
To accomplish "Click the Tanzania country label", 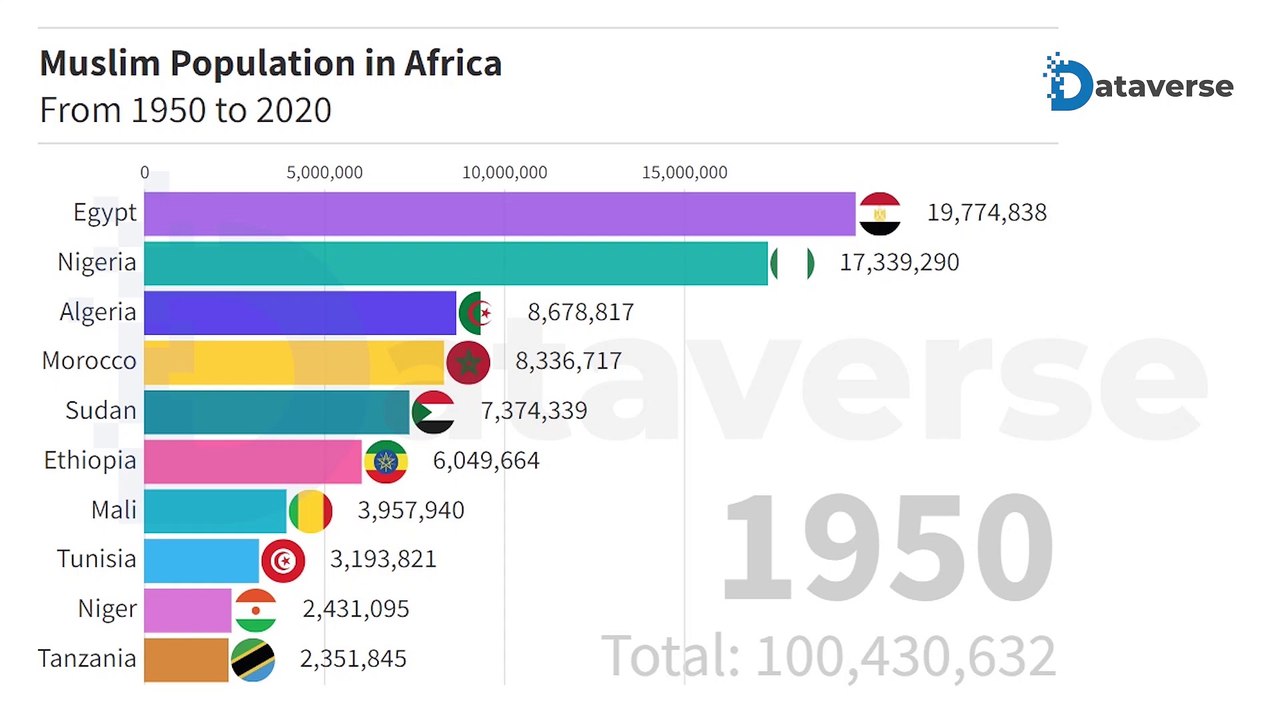I will 87,658.
